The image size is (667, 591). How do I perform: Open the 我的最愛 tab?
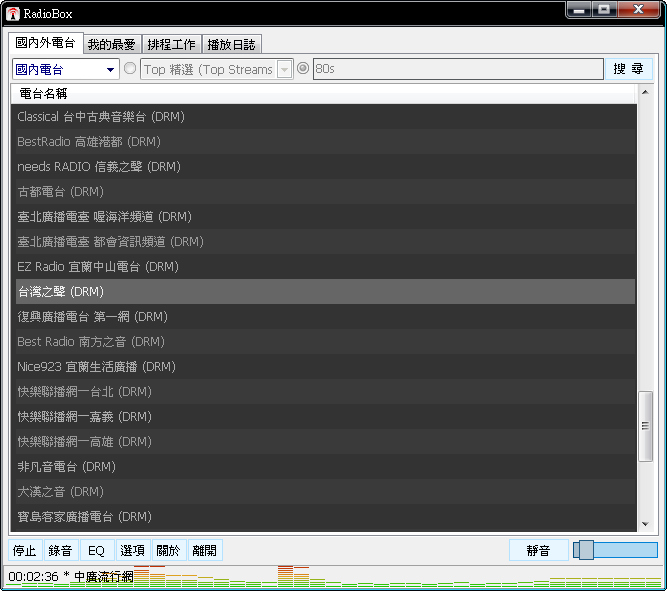(112, 44)
